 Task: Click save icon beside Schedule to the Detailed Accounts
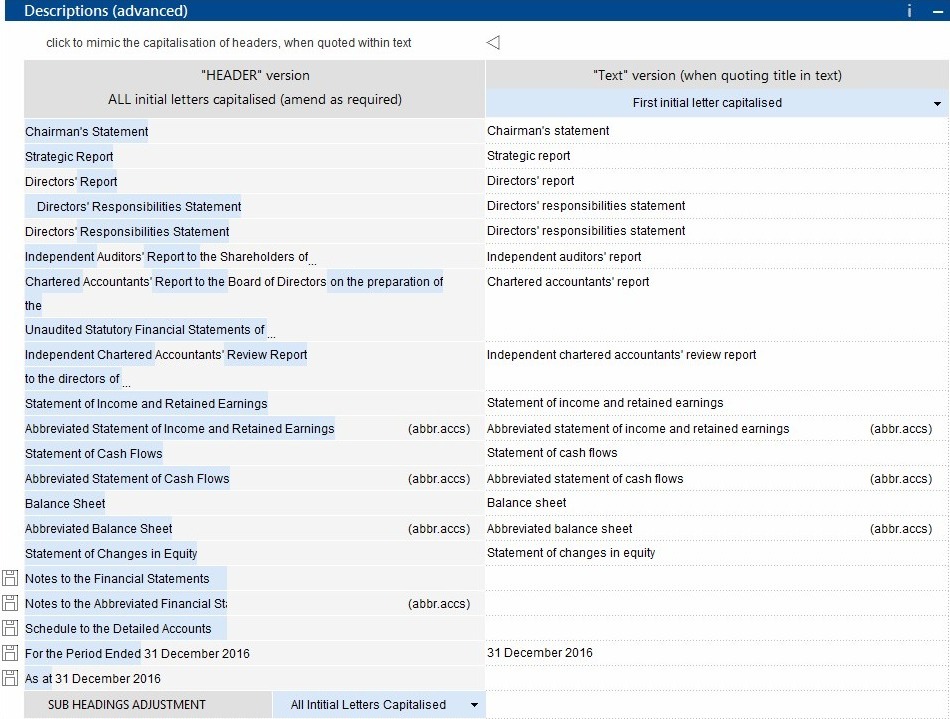pyautogui.click(x=10, y=628)
